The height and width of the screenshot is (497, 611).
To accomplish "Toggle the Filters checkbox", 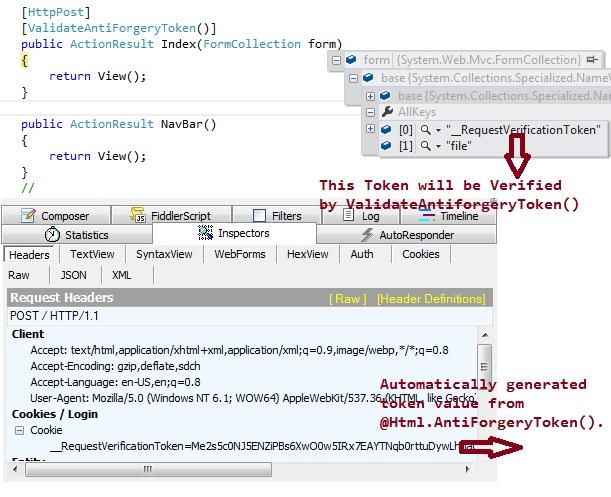I will (259, 216).
